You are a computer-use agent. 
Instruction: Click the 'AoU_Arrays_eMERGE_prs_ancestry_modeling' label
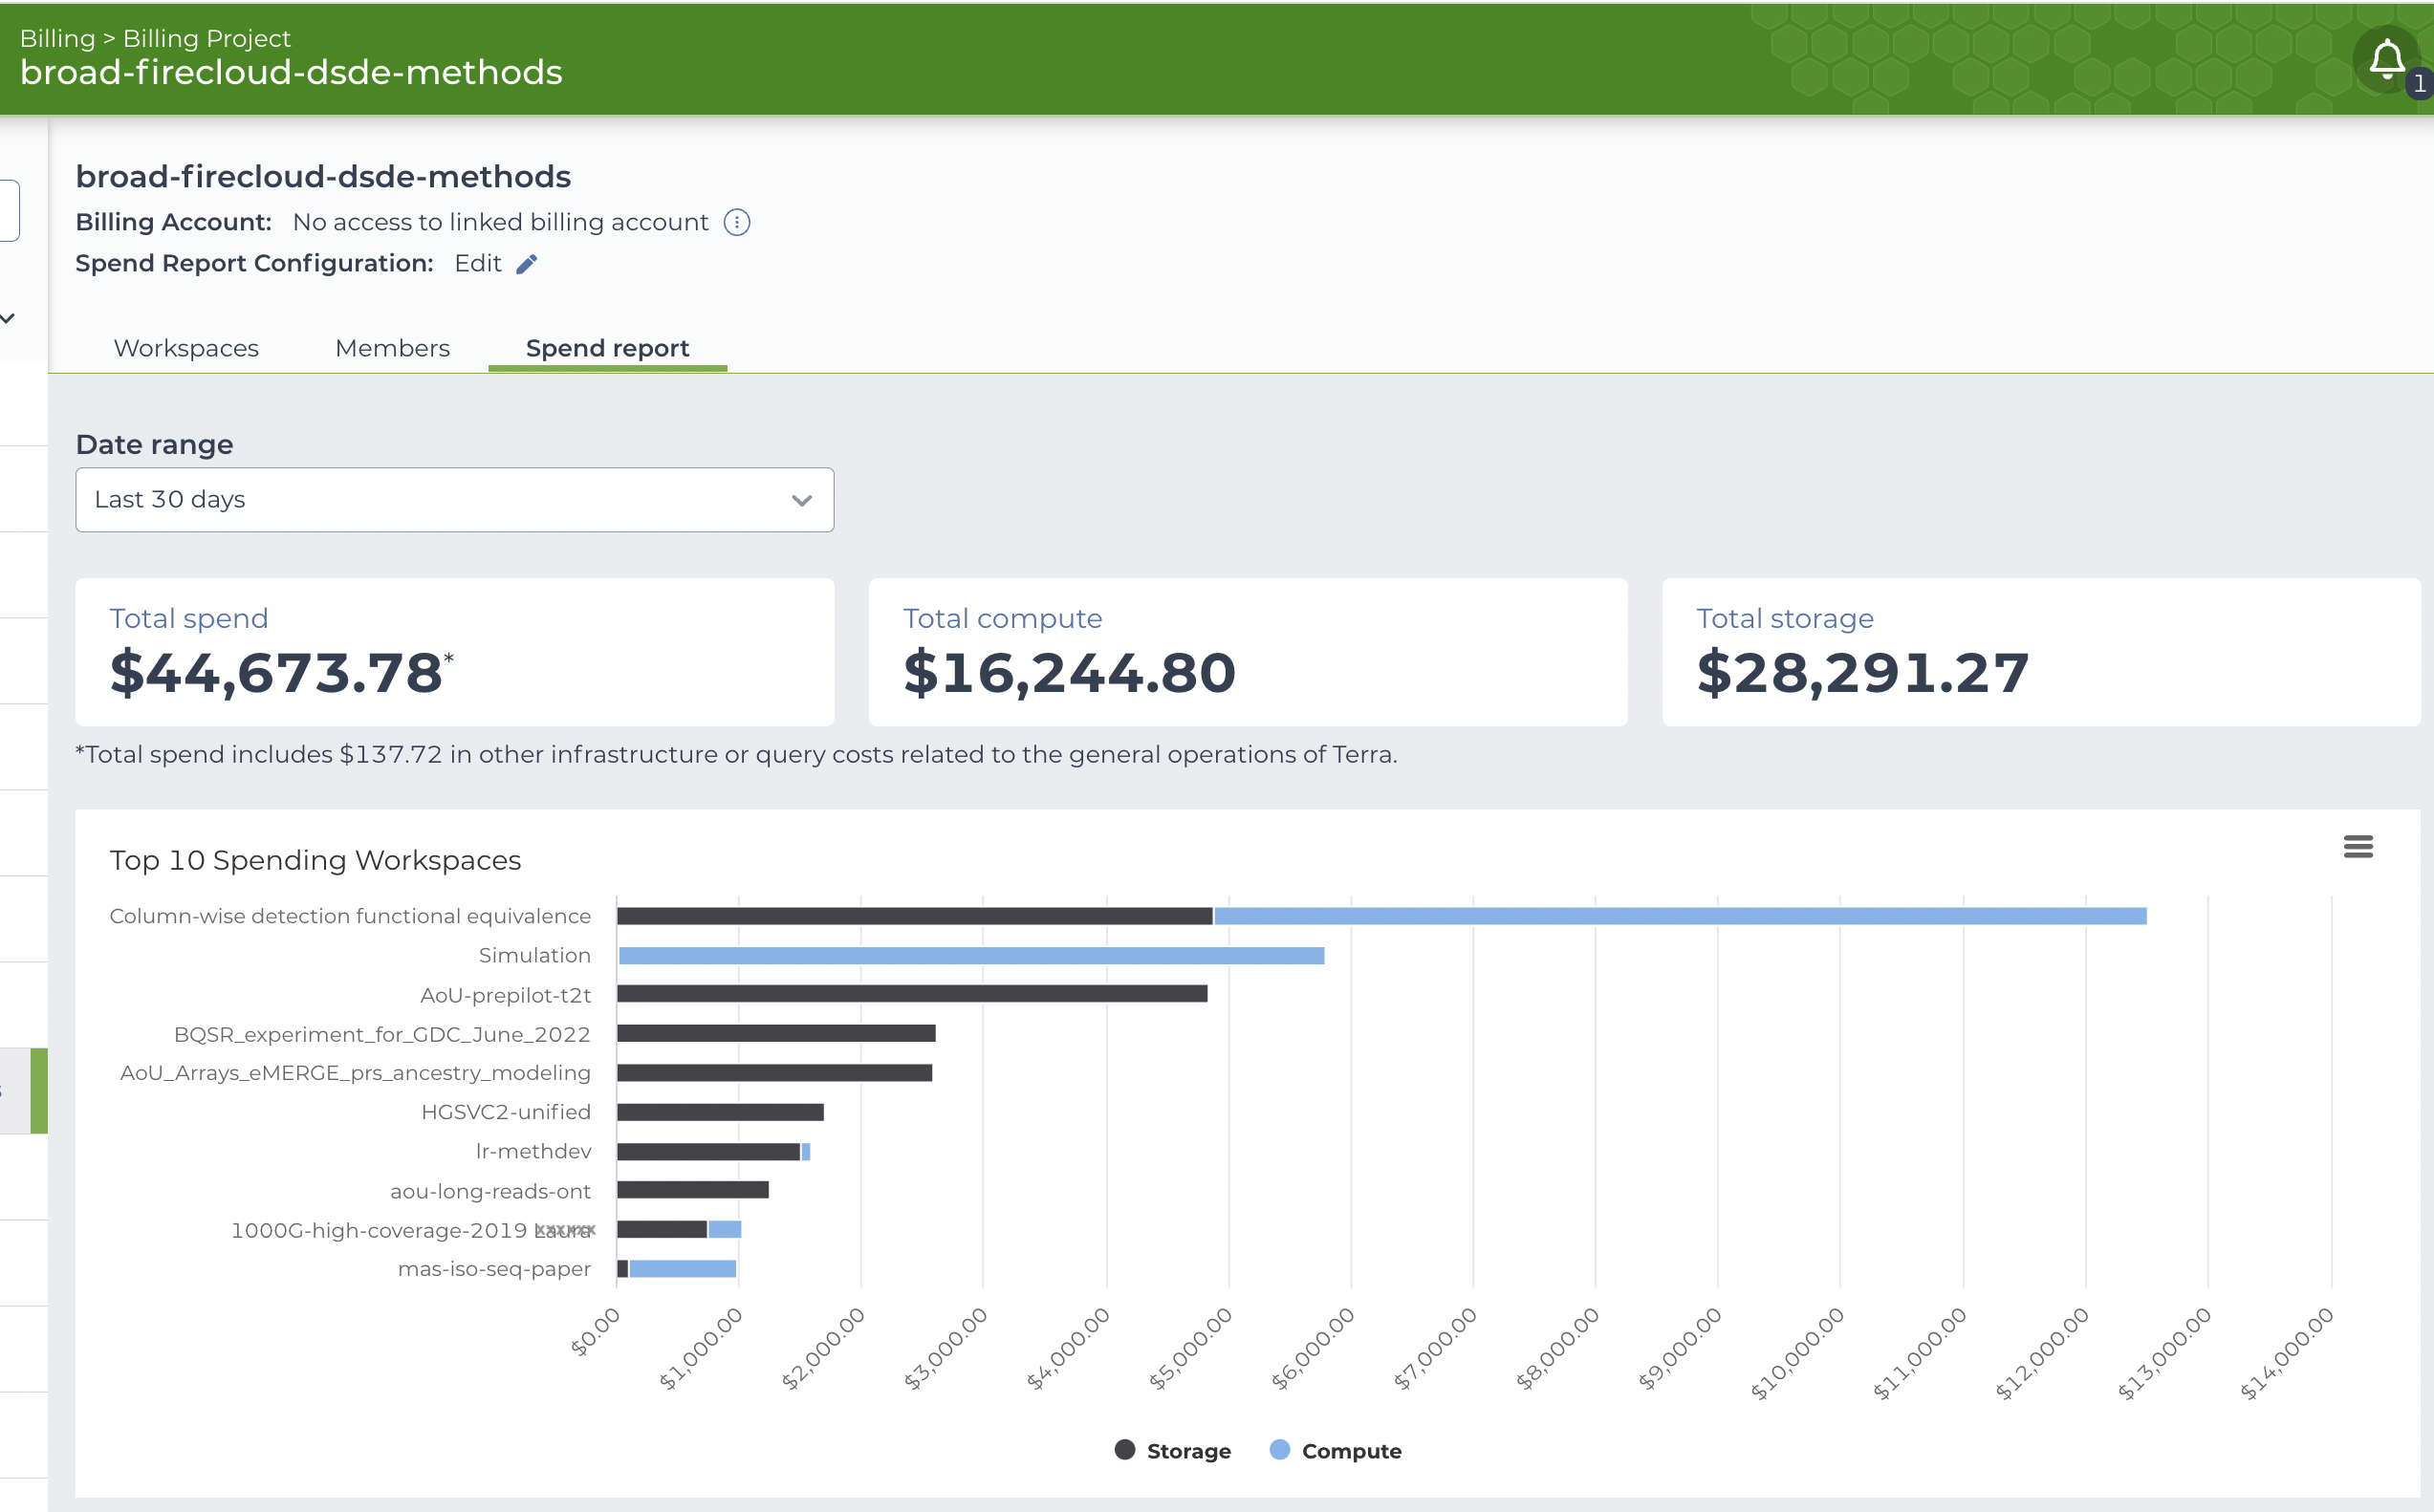tap(355, 1073)
